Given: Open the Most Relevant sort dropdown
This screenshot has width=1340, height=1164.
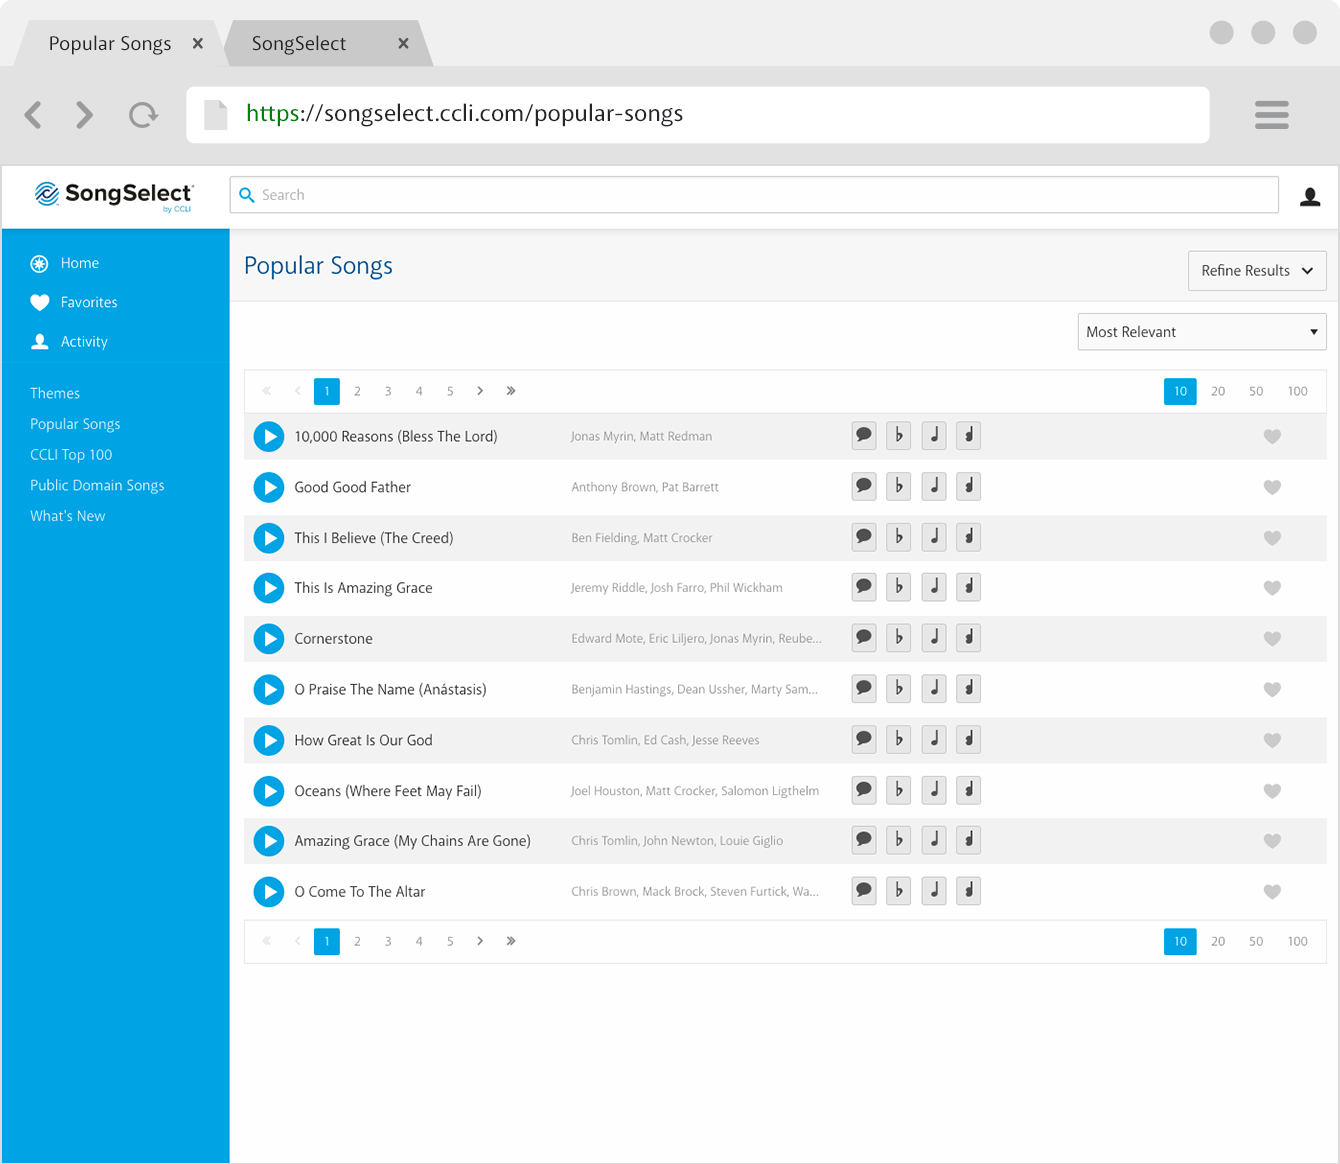Looking at the screenshot, I should click(x=1202, y=332).
